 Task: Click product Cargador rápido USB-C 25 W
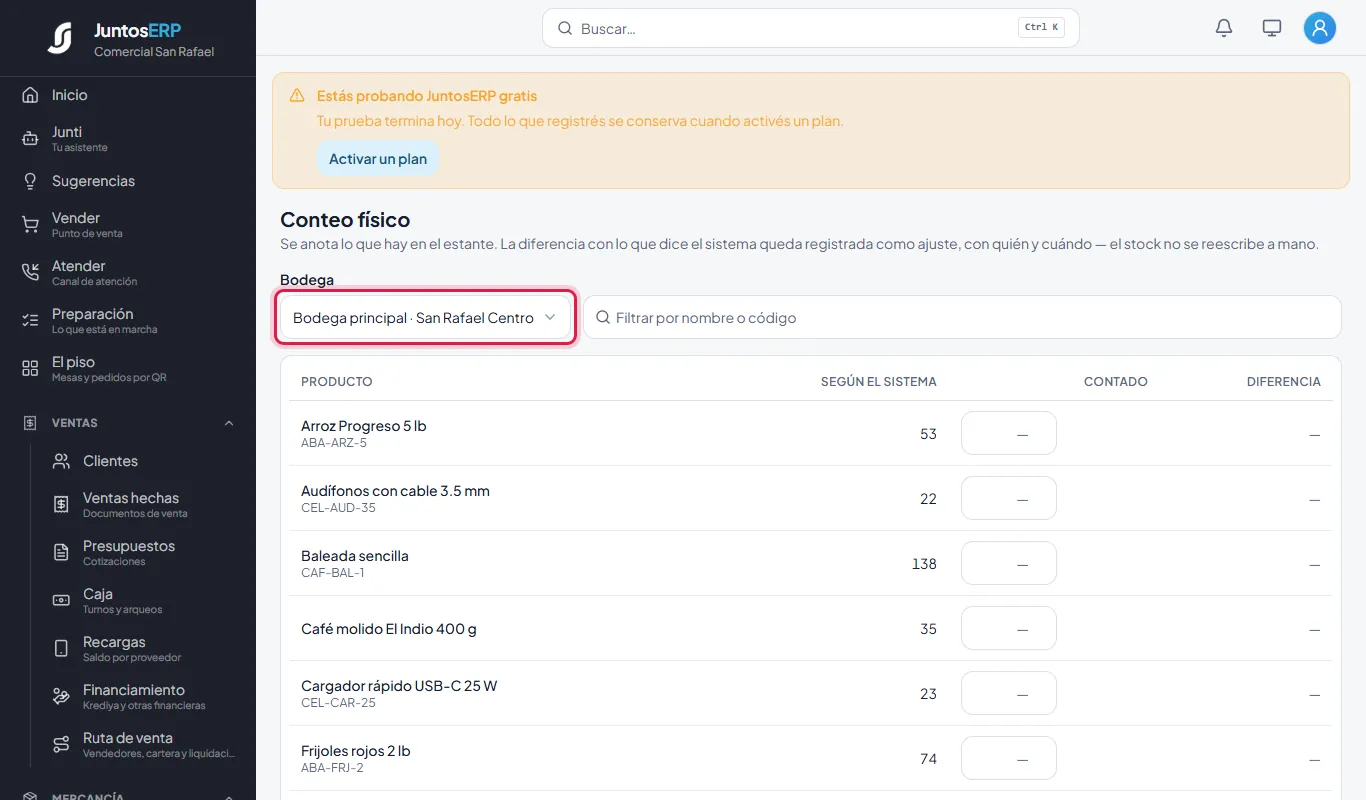click(399, 686)
